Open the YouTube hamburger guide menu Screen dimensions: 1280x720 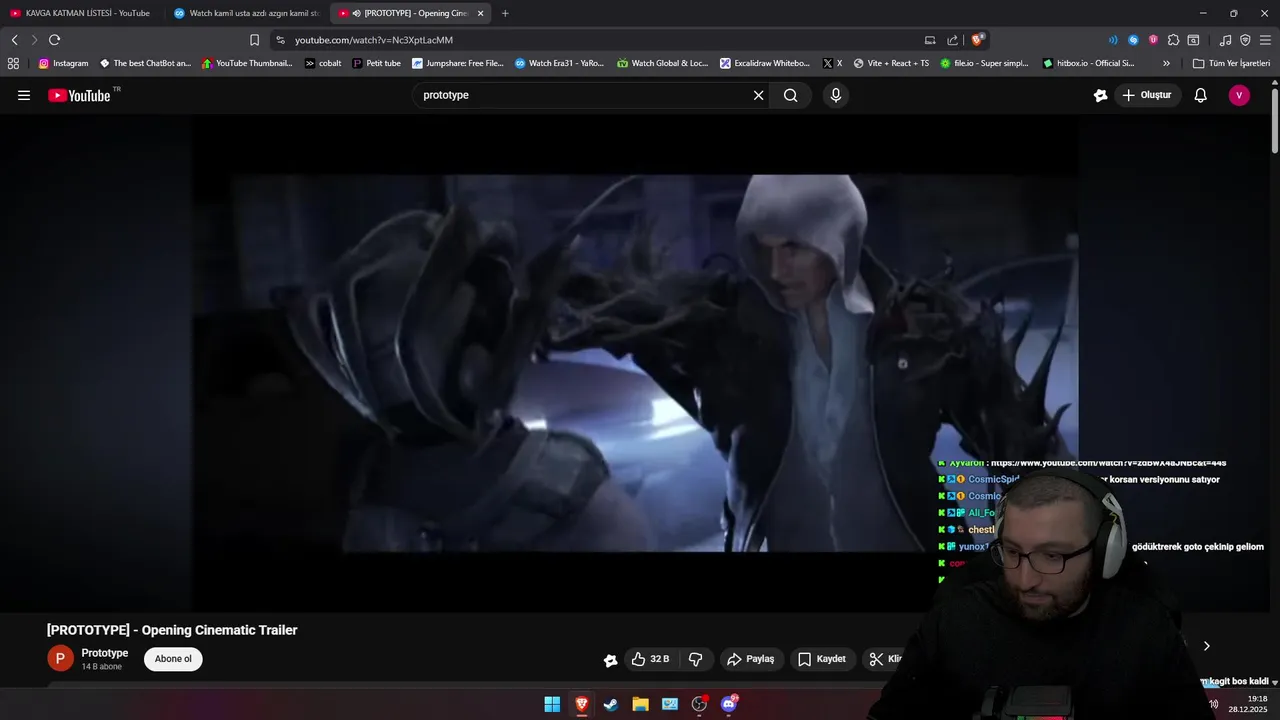tap(24, 95)
